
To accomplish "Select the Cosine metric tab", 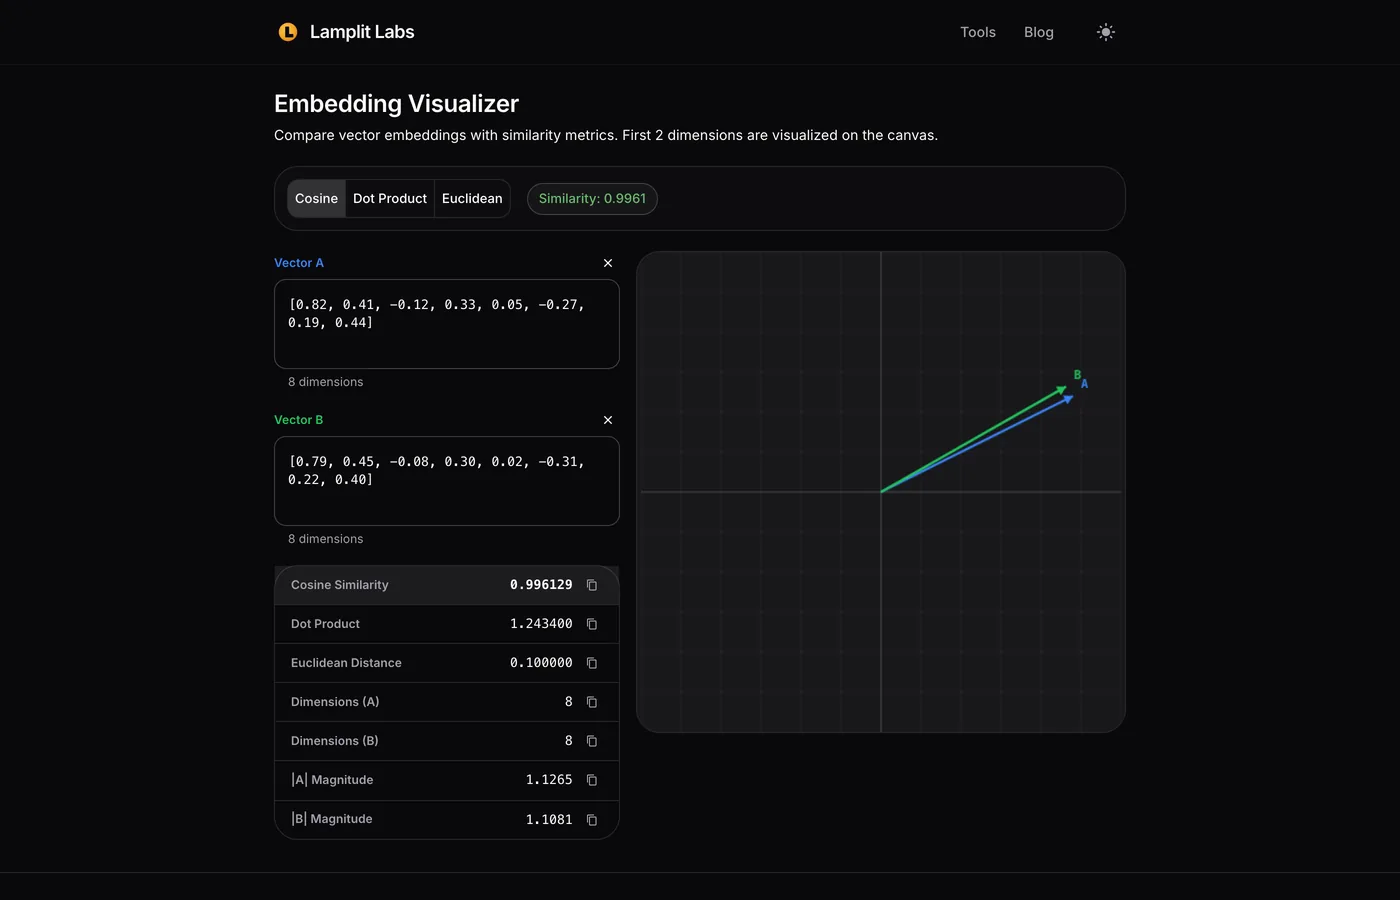I will coord(316,198).
